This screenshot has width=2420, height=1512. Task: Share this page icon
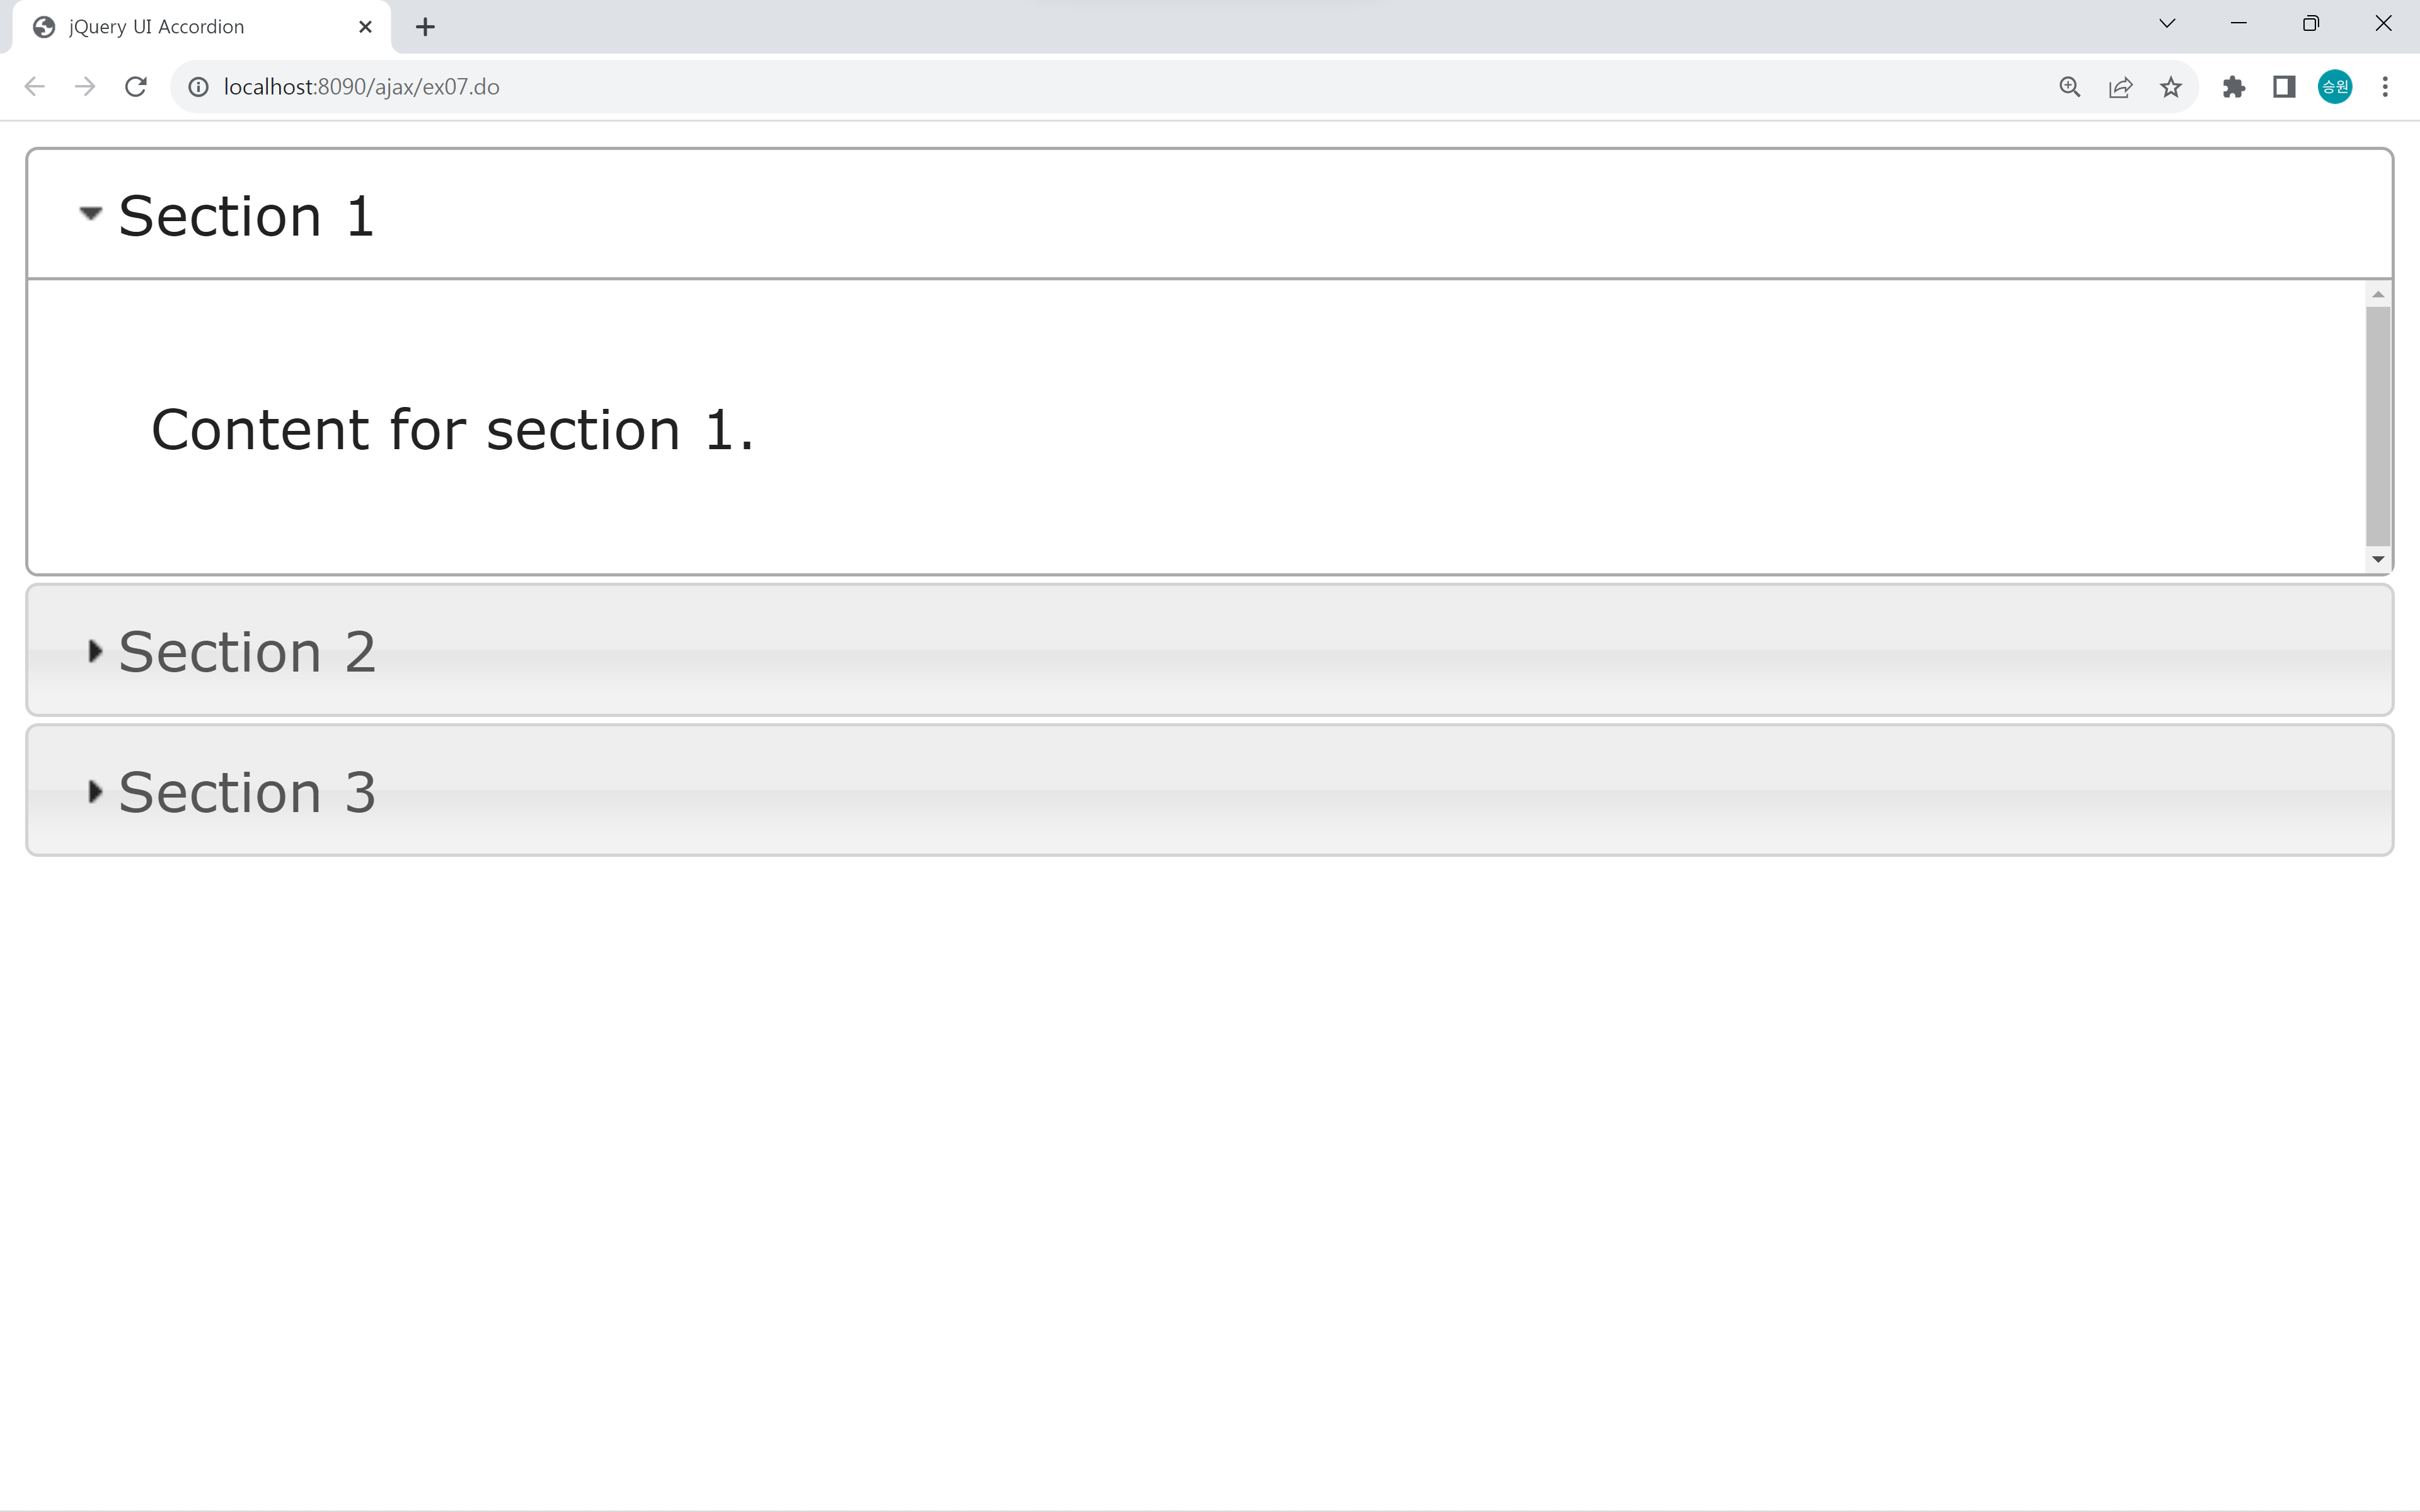click(2120, 87)
